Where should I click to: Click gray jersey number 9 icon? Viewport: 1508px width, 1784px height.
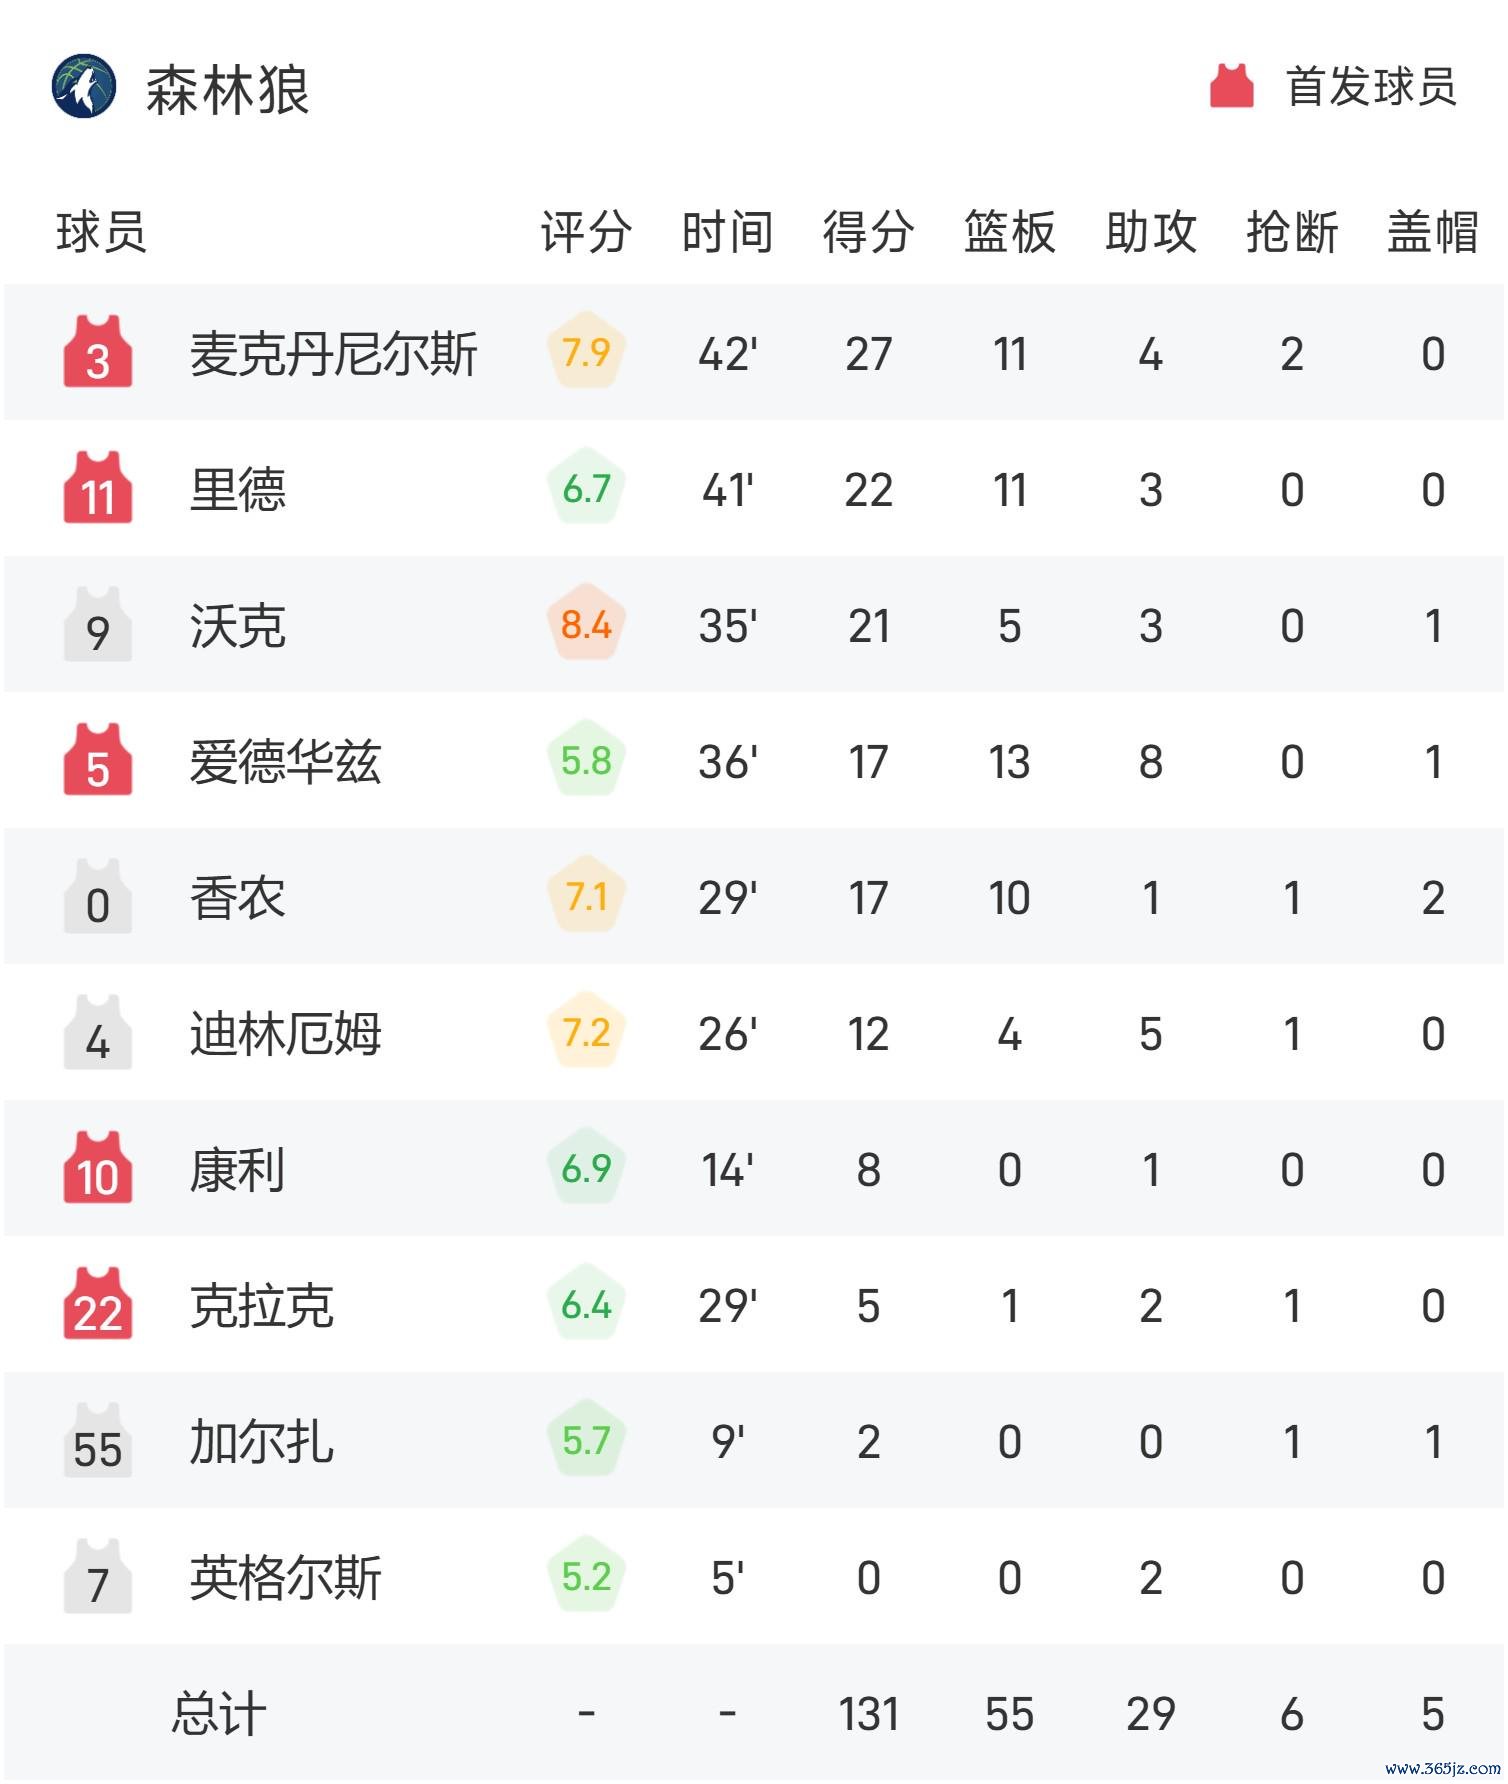click(x=98, y=623)
